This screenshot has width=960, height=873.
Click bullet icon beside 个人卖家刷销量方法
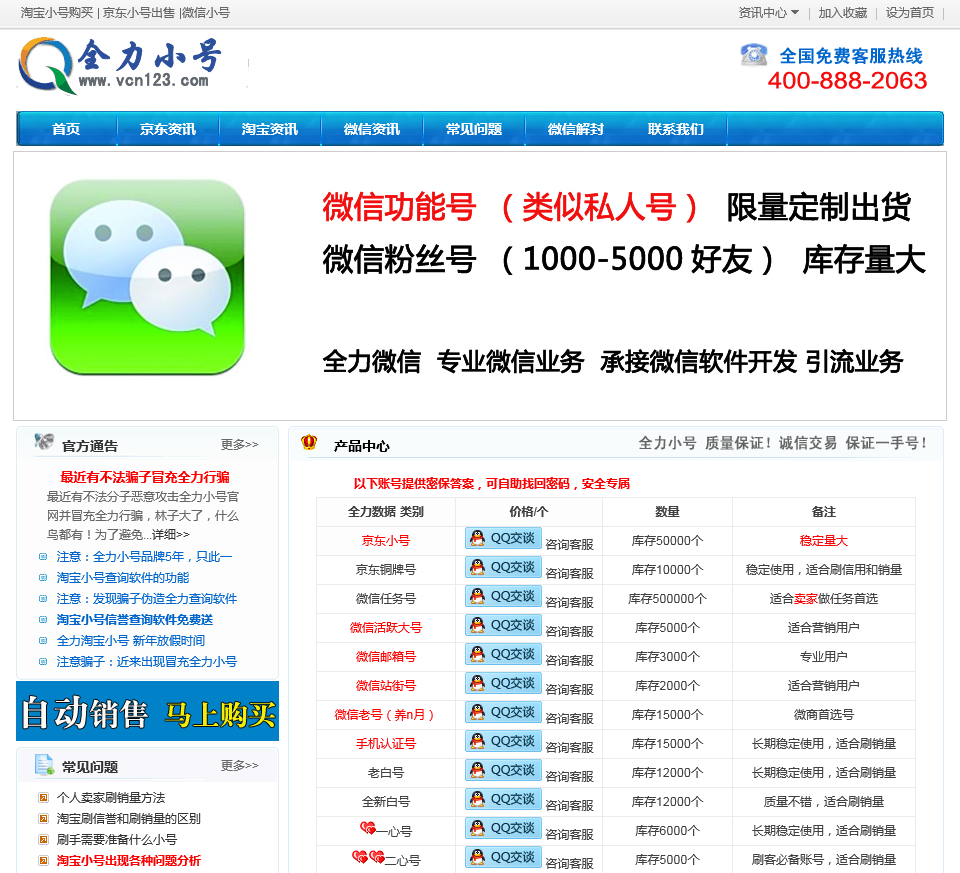click(43, 797)
